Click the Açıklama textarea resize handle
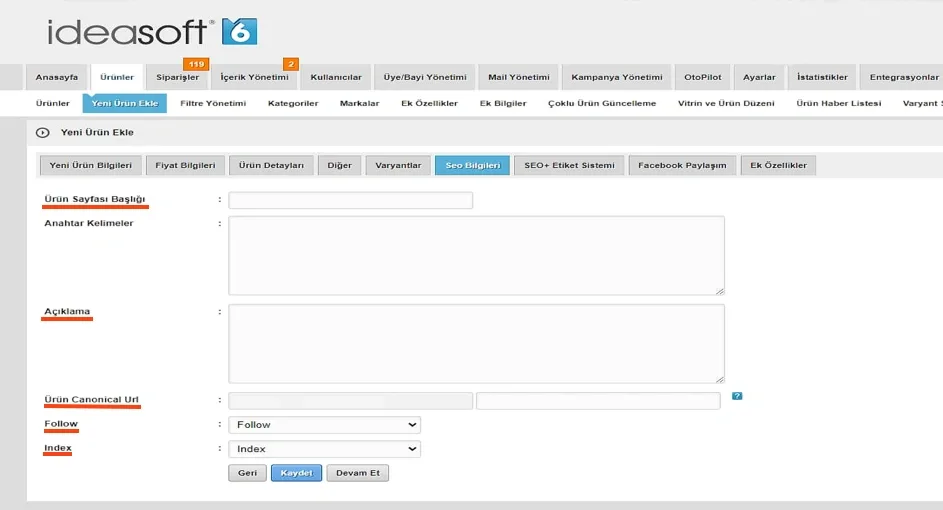 [x=720, y=379]
